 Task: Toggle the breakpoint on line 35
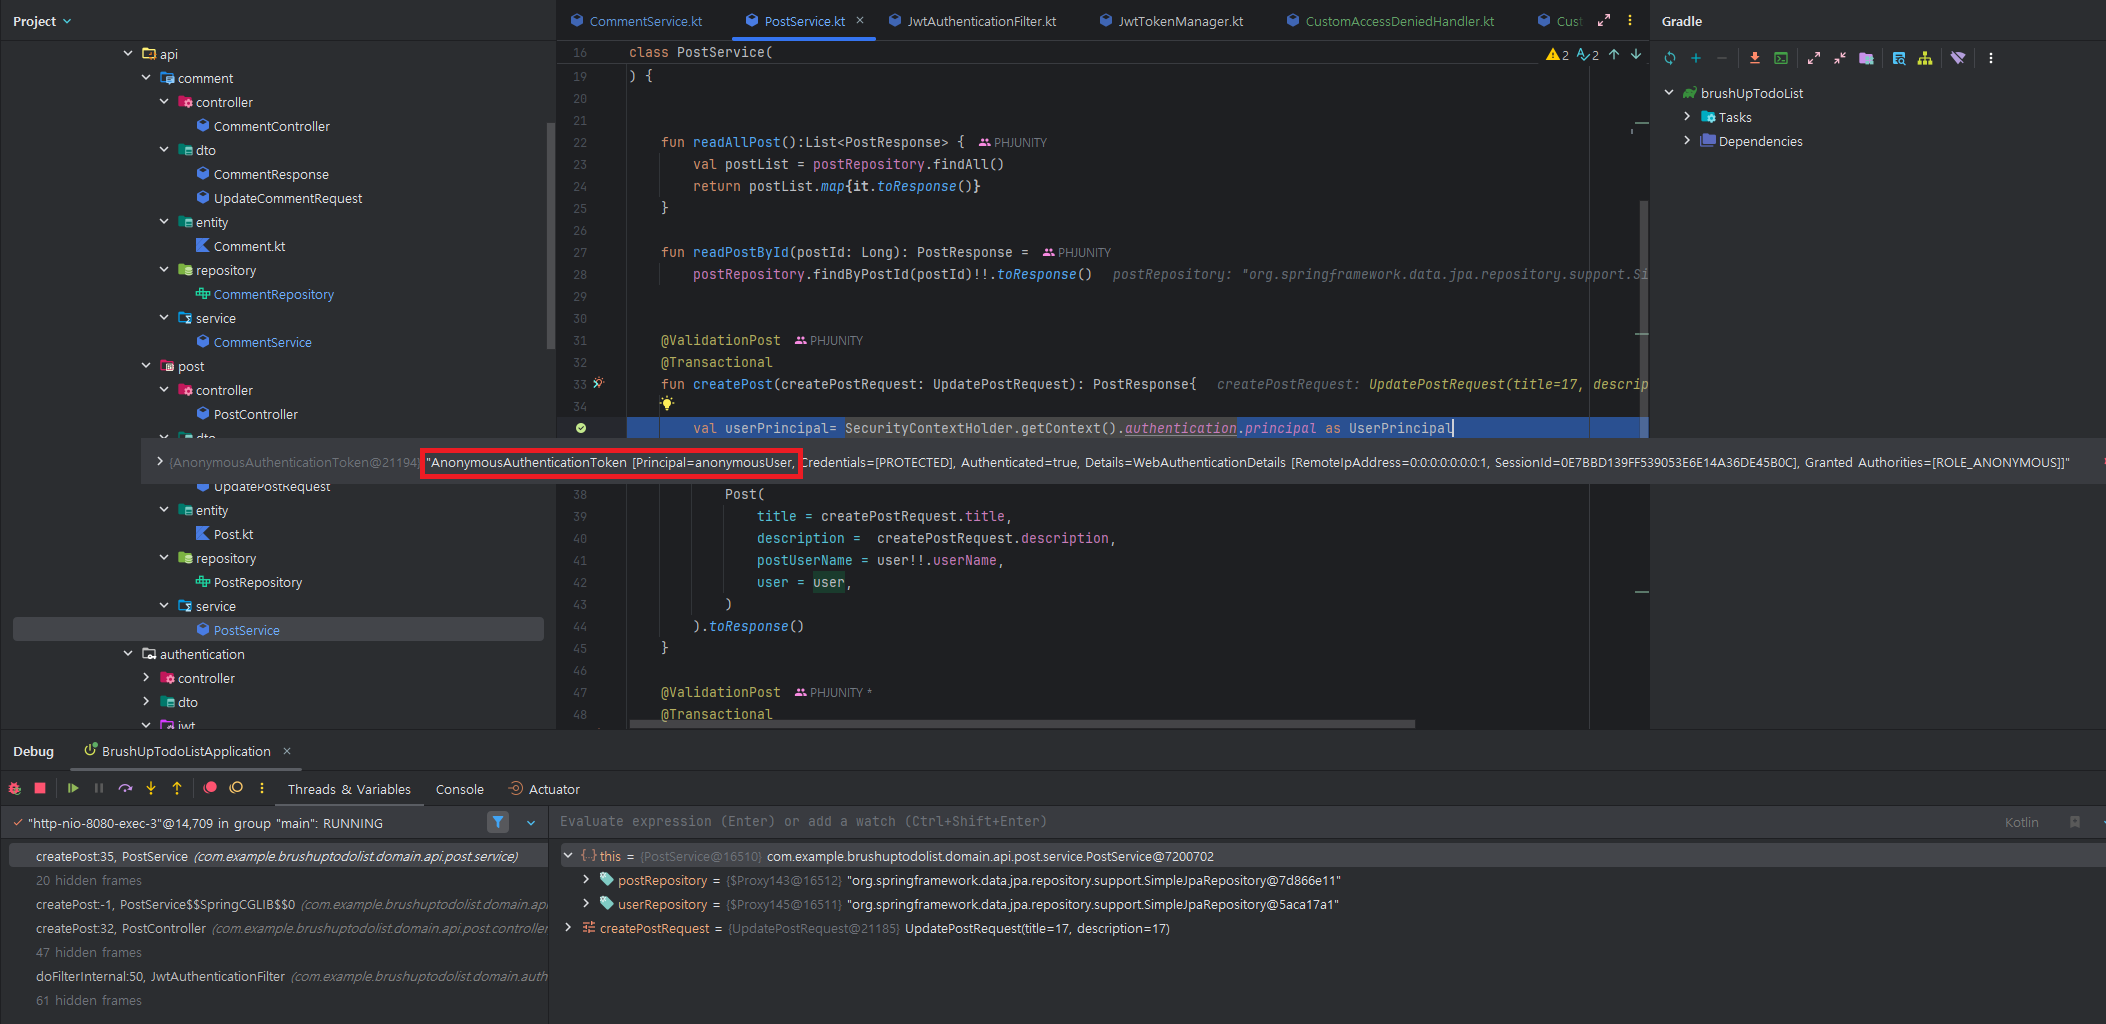(x=581, y=428)
